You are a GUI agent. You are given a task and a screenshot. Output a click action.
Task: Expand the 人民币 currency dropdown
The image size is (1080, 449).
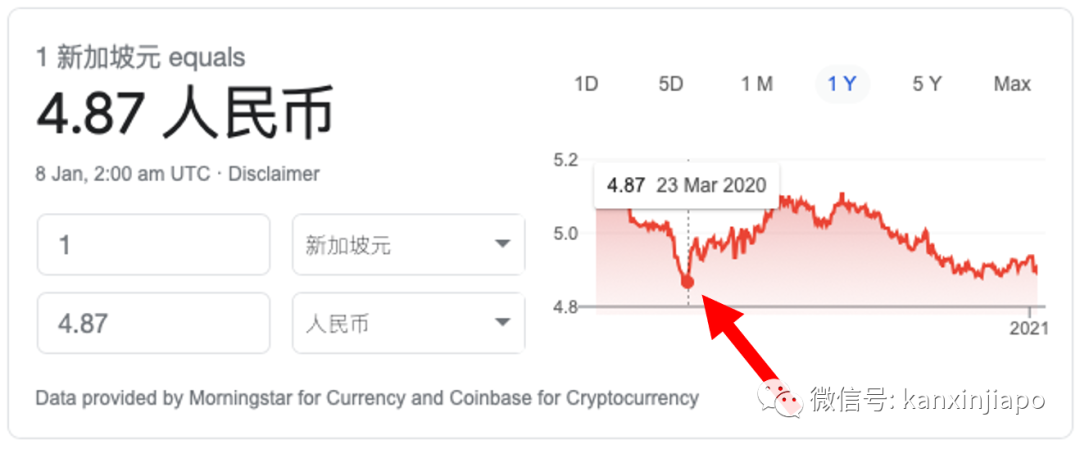(x=408, y=323)
